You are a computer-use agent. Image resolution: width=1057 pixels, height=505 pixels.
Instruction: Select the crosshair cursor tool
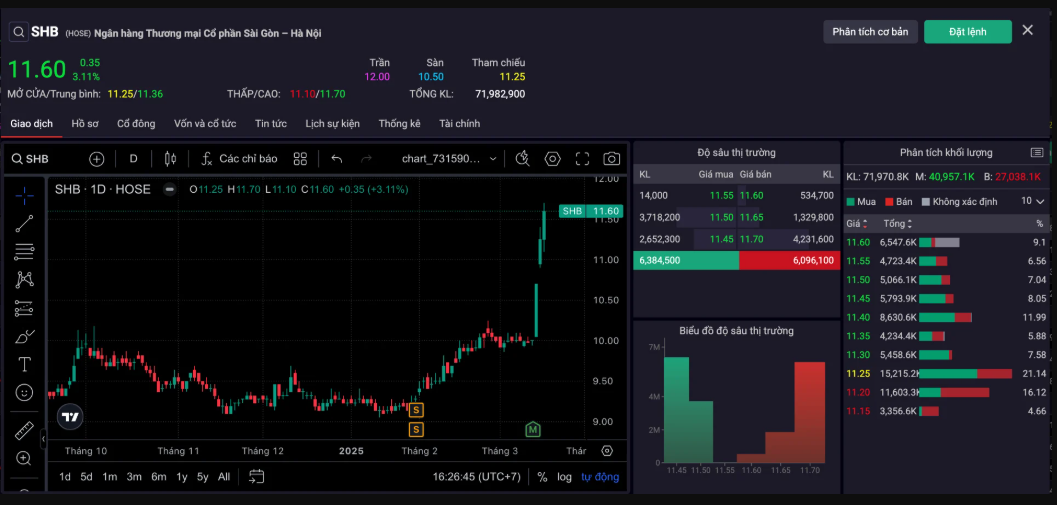(x=24, y=196)
